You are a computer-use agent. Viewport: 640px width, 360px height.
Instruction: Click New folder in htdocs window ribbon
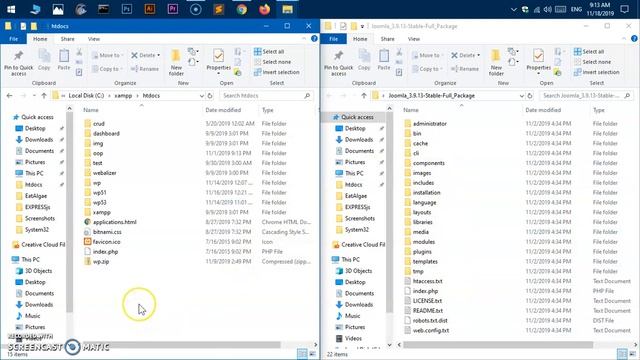coord(176,63)
